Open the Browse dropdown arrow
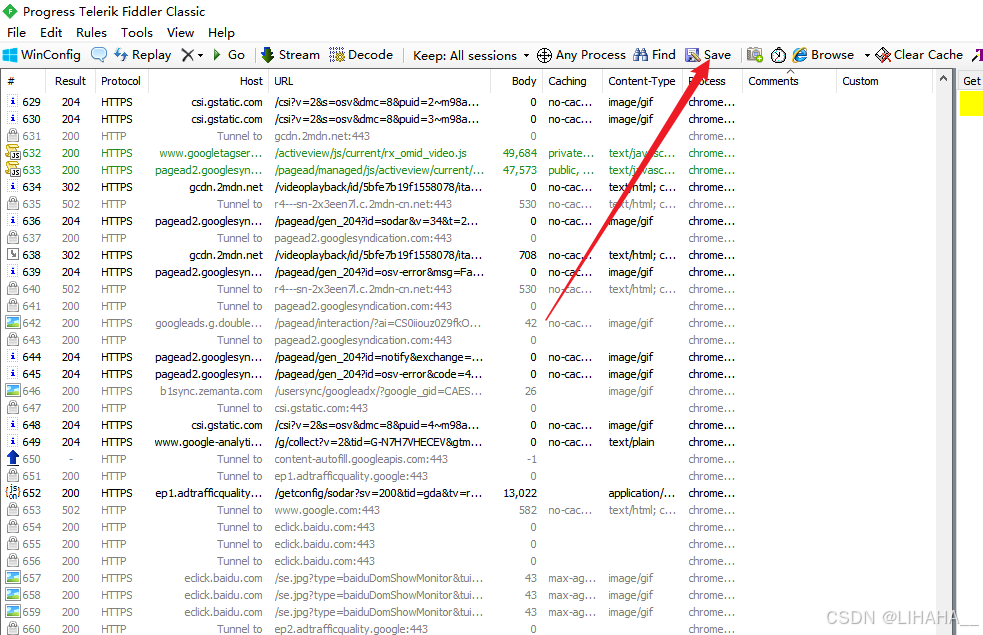 (x=867, y=56)
